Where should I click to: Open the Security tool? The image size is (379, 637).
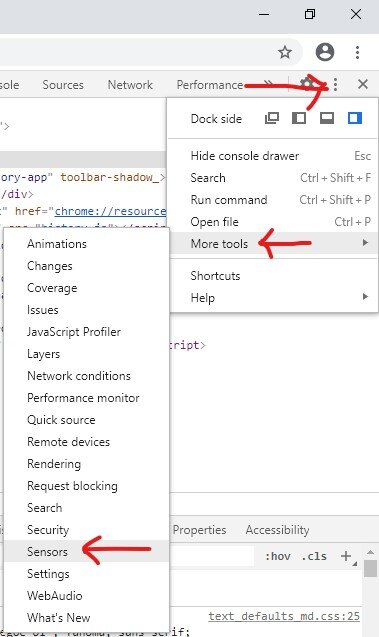click(x=86, y=530)
